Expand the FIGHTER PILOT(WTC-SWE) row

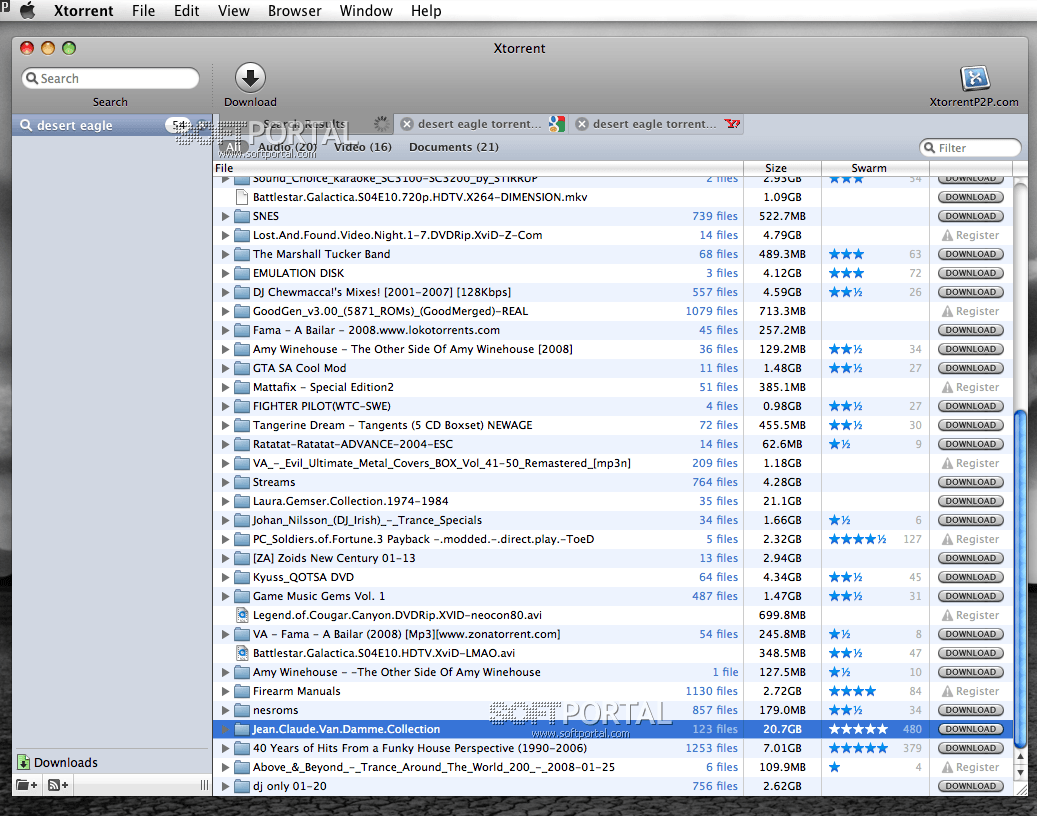click(x=226, y=406)
